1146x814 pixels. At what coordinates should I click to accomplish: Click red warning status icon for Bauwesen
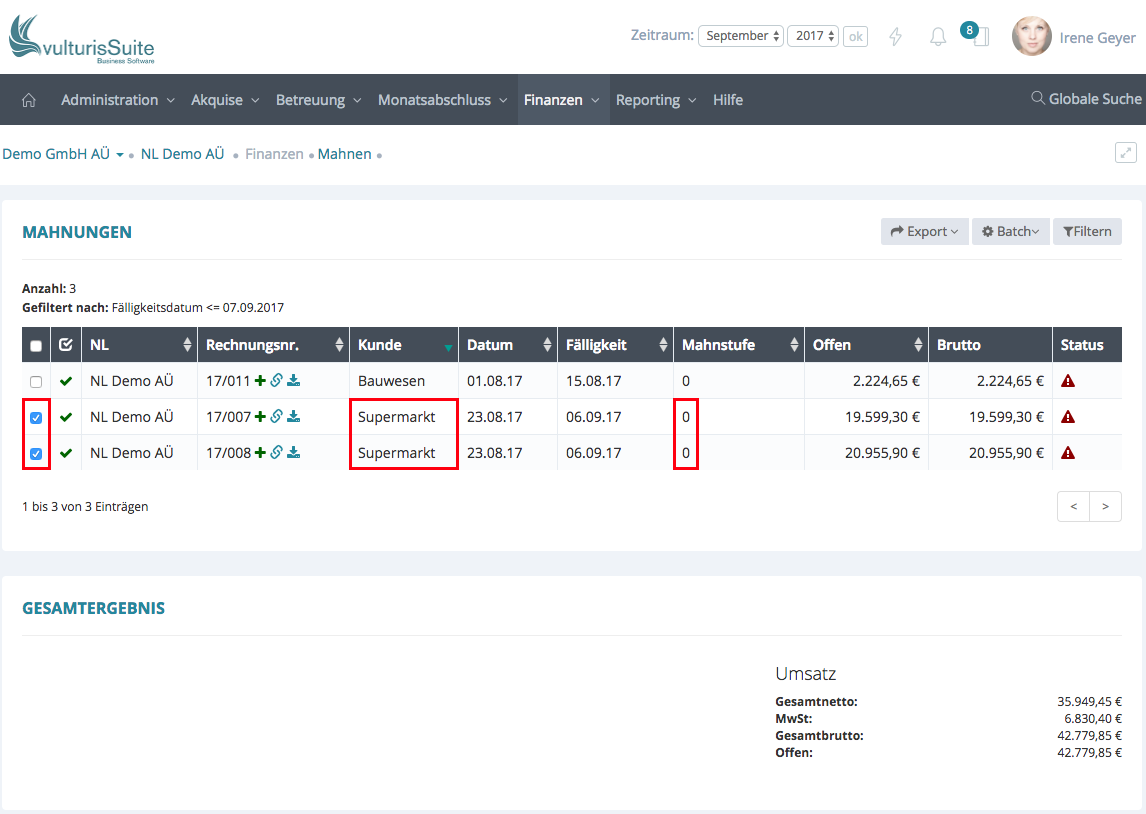[1068, 381]
